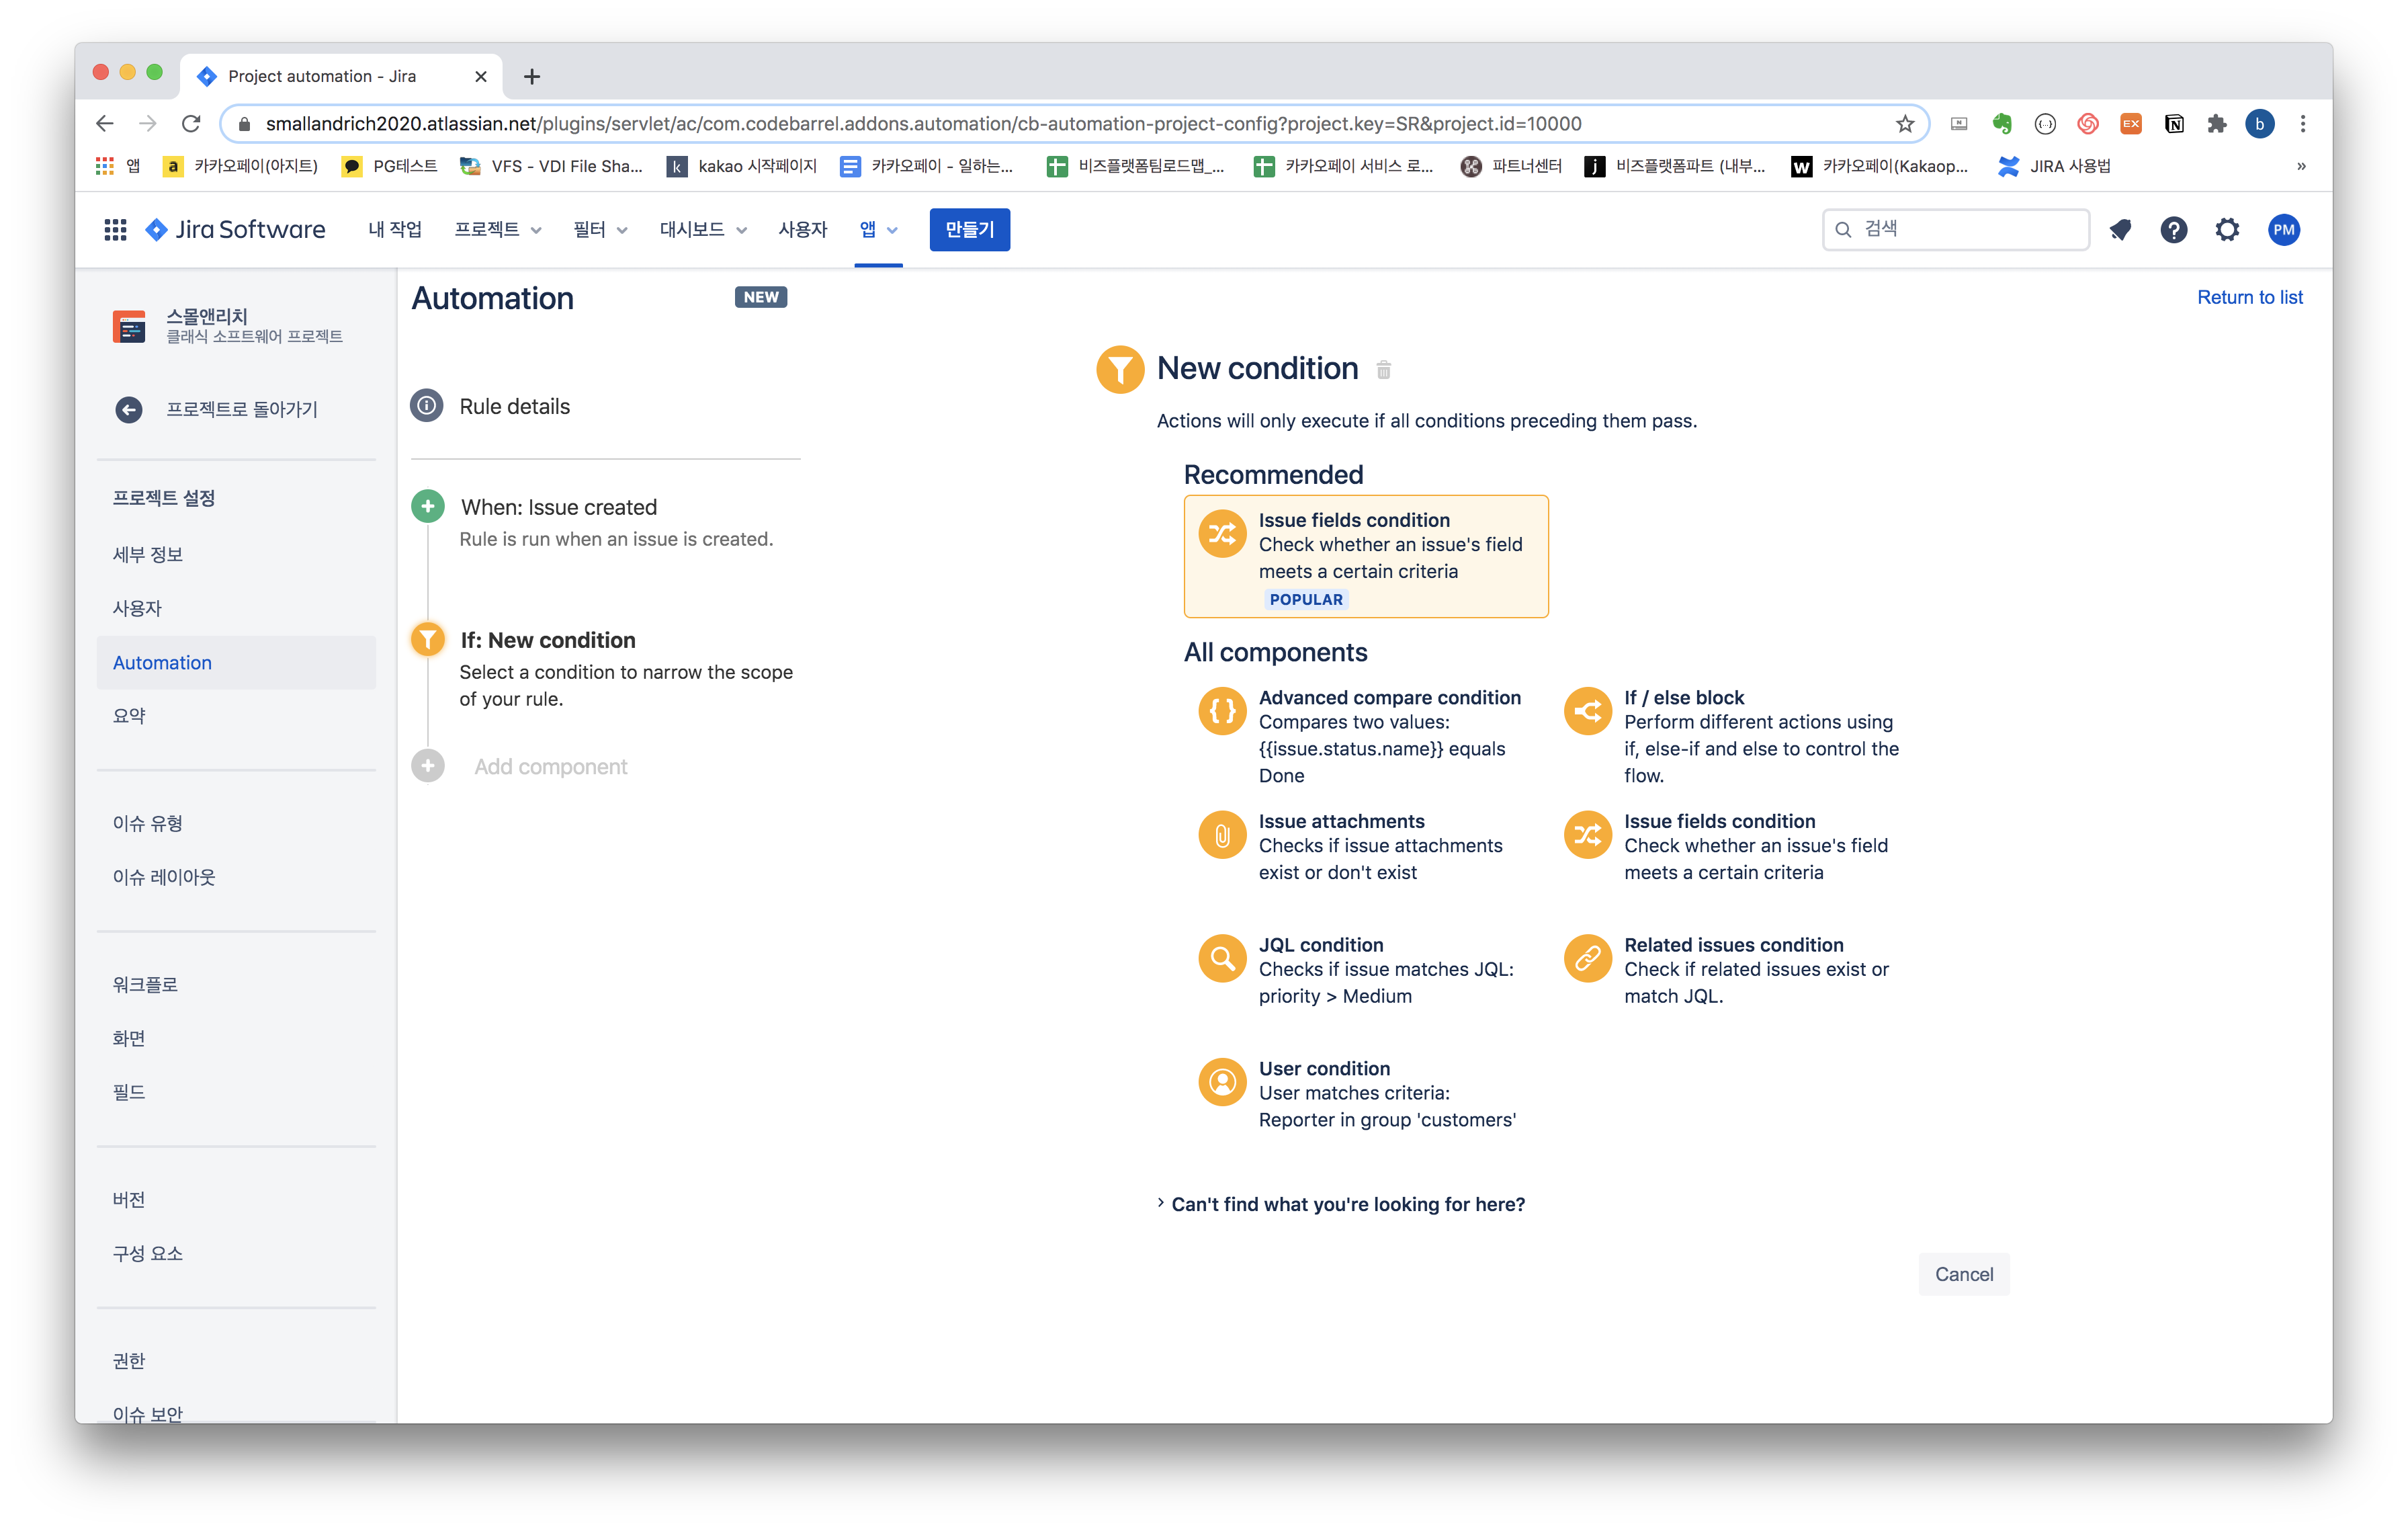Choose the Issue attachments paperclip icon

pos(1222,835)
